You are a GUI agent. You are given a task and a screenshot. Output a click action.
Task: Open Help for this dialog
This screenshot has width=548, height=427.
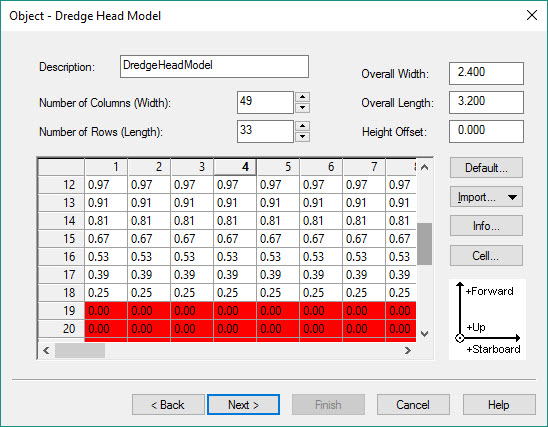(499, 405)
